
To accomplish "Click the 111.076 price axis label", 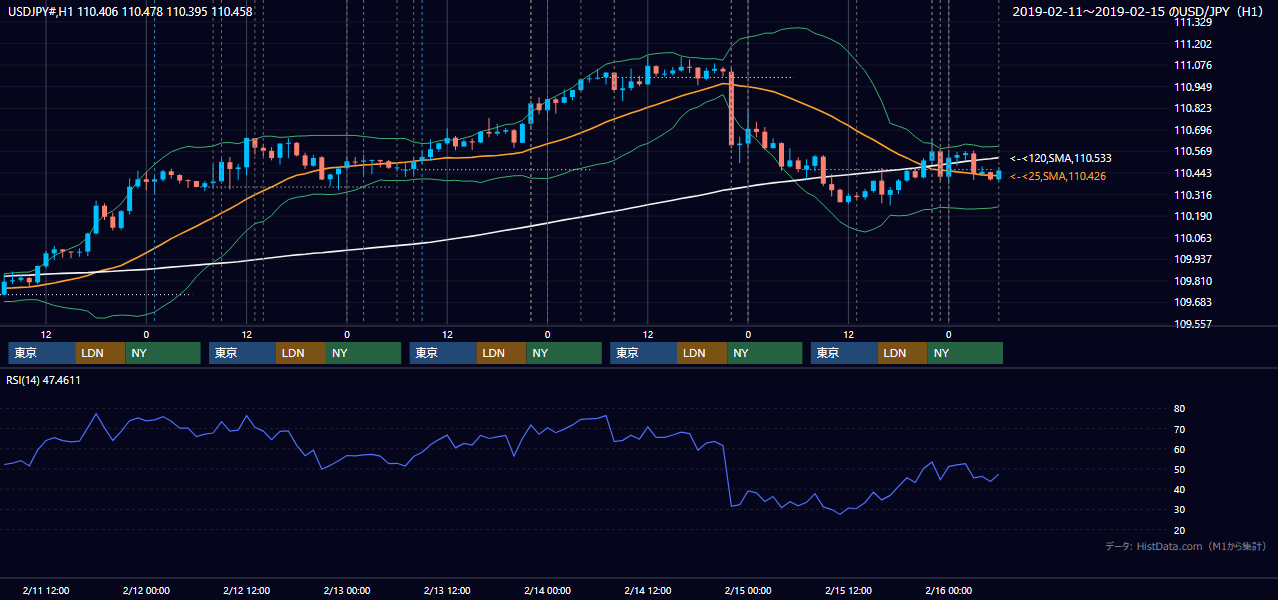I will coord(1192,66).
